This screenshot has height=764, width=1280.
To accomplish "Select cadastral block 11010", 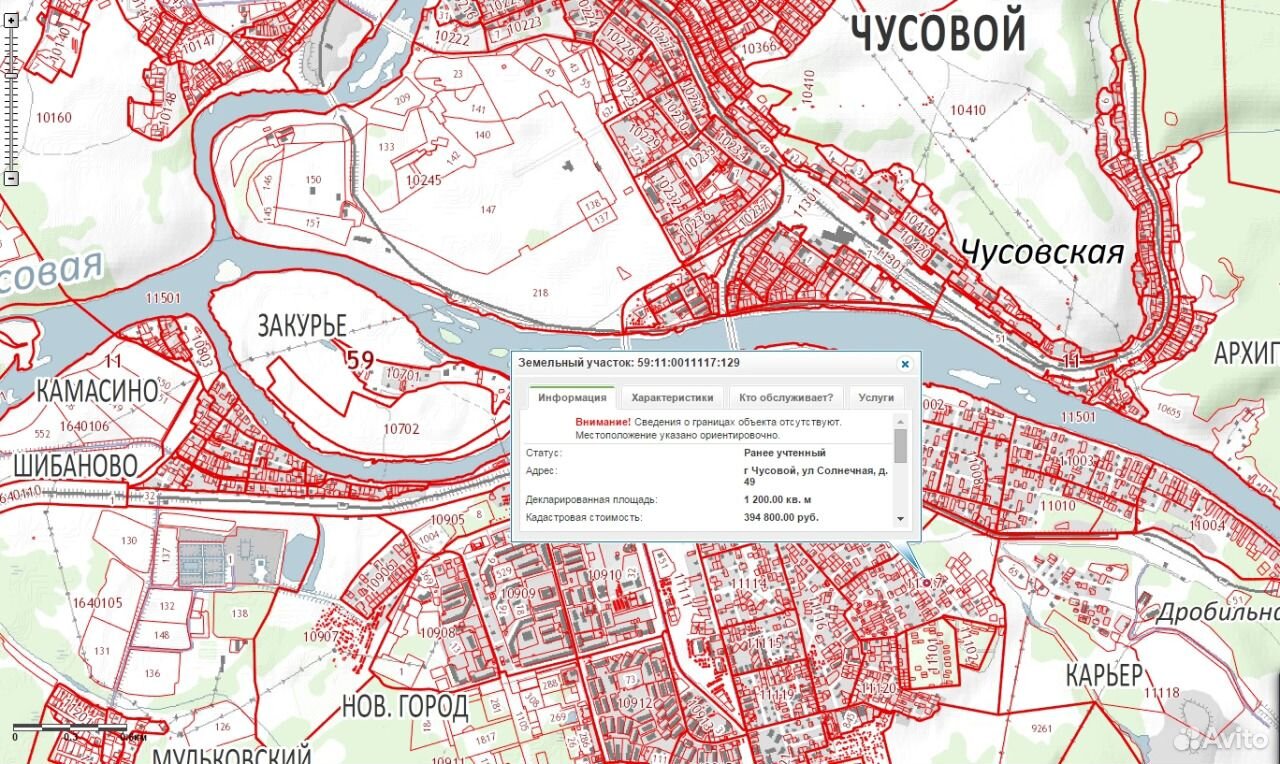I will 1058,506.
